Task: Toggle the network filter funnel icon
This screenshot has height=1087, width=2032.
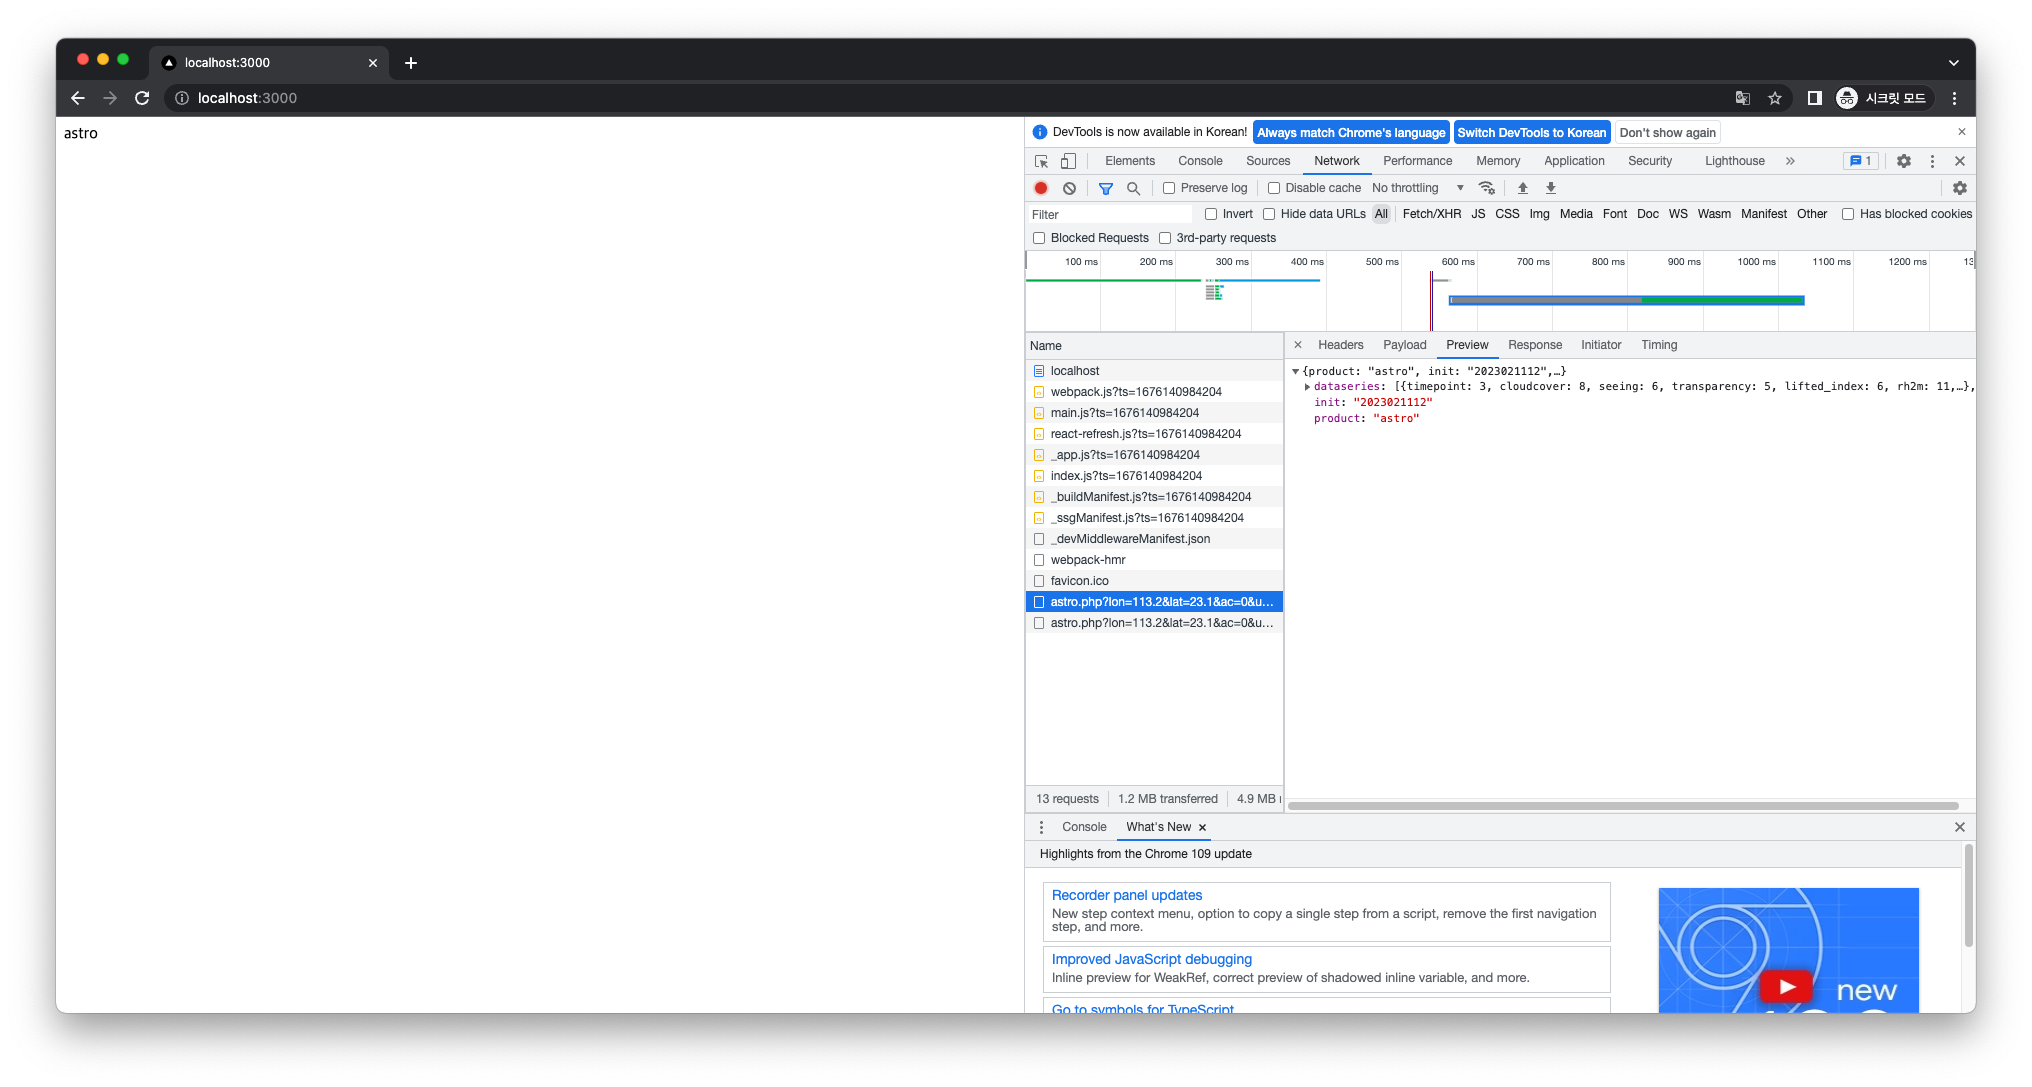Action: (x=1106, y=188)
